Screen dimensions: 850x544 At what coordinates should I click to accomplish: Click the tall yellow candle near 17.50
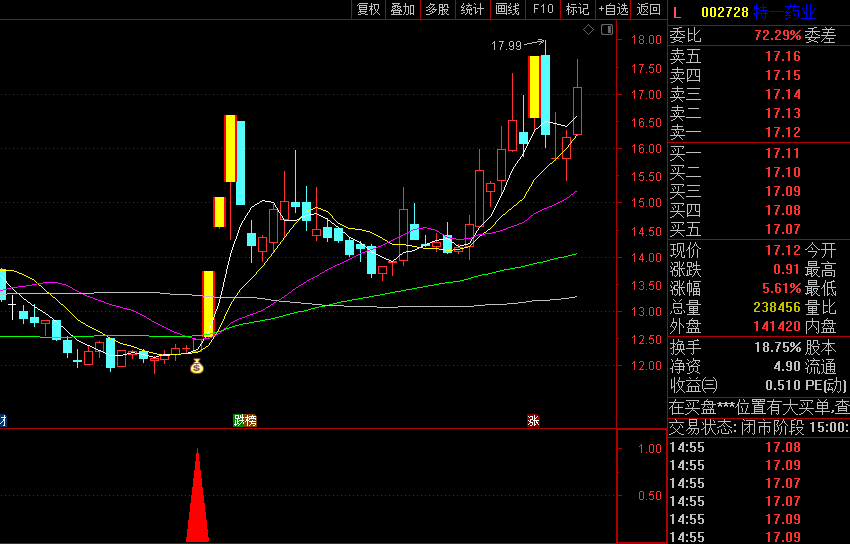(534, 87)
